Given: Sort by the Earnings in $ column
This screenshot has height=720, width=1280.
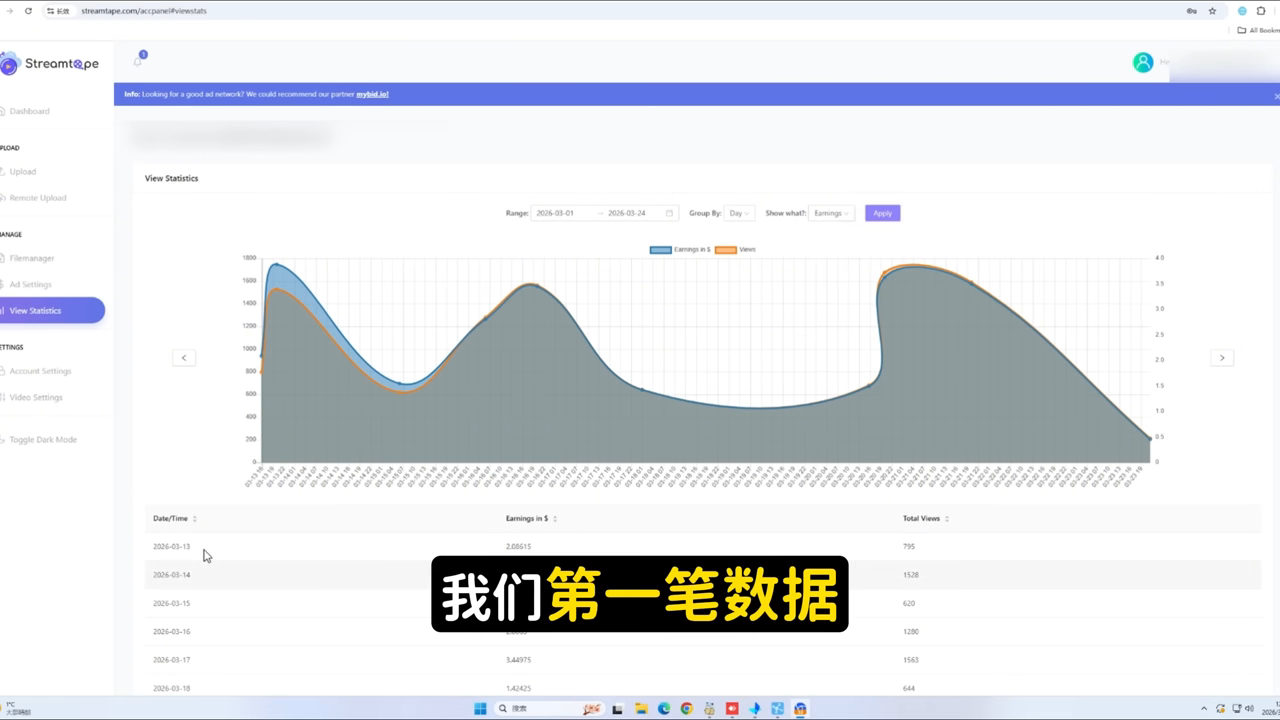Looking at the screenshot, I should [x=532, y=518].
